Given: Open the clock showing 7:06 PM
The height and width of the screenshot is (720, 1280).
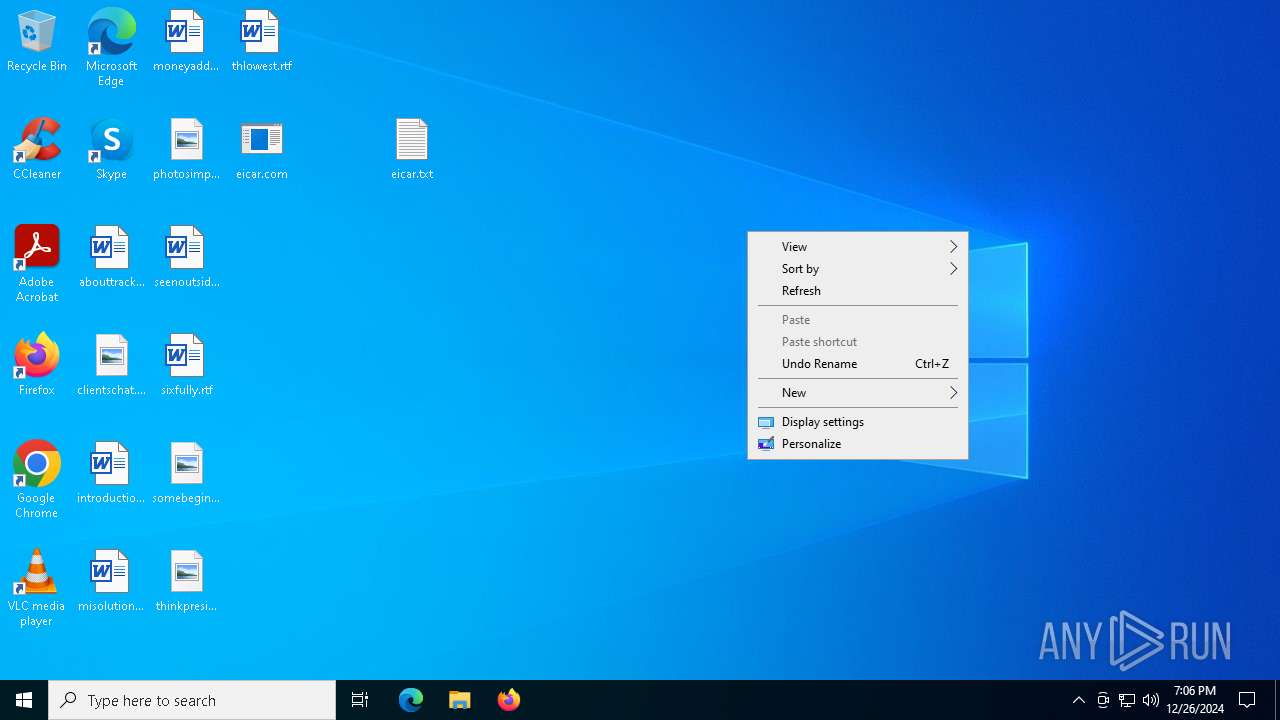Looking at the screenshot, I should pos(1195,700).
